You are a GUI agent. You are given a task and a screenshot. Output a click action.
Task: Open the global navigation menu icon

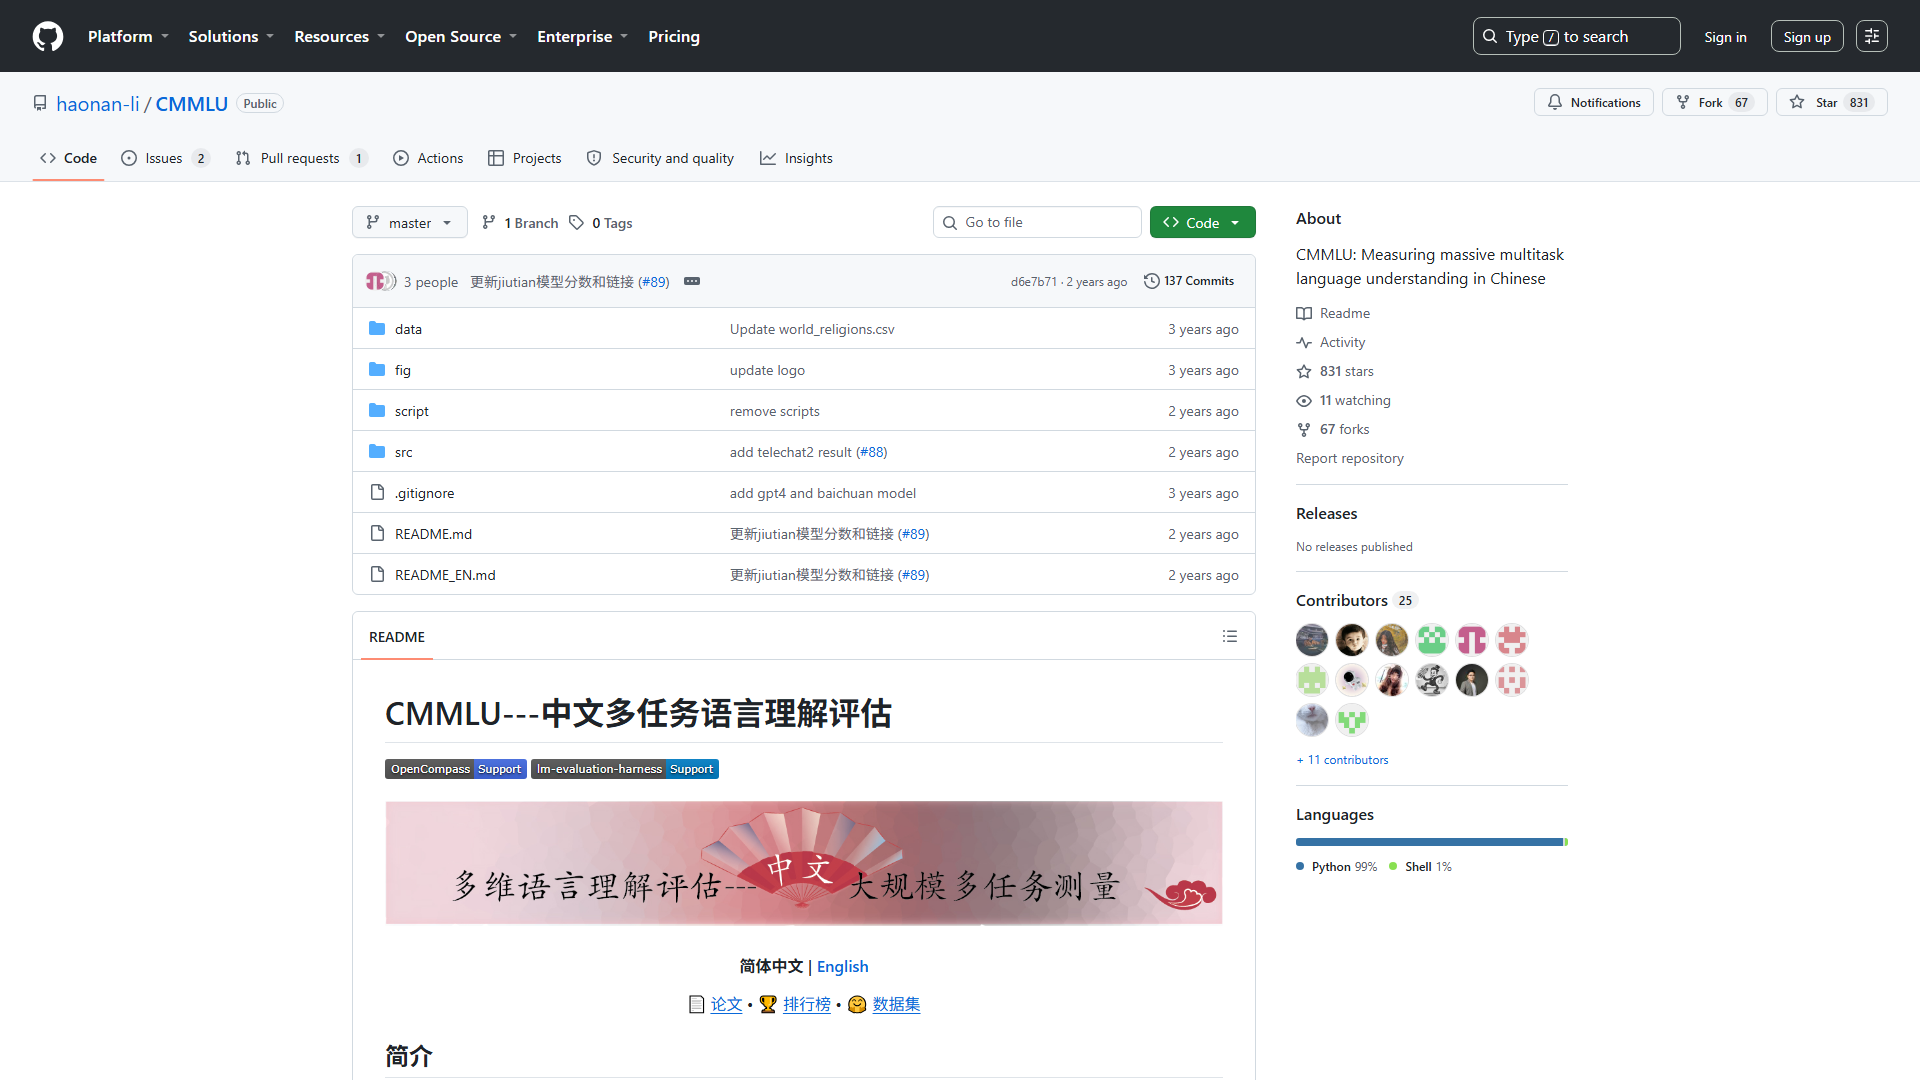[1872, 36]
